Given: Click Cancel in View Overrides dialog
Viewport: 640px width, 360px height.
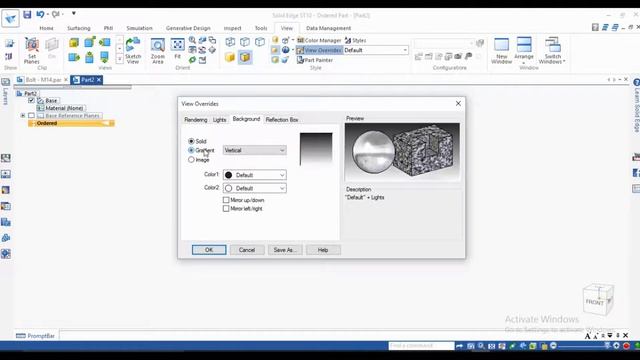Looking at the screenshot, I should (x=247, y=250).
